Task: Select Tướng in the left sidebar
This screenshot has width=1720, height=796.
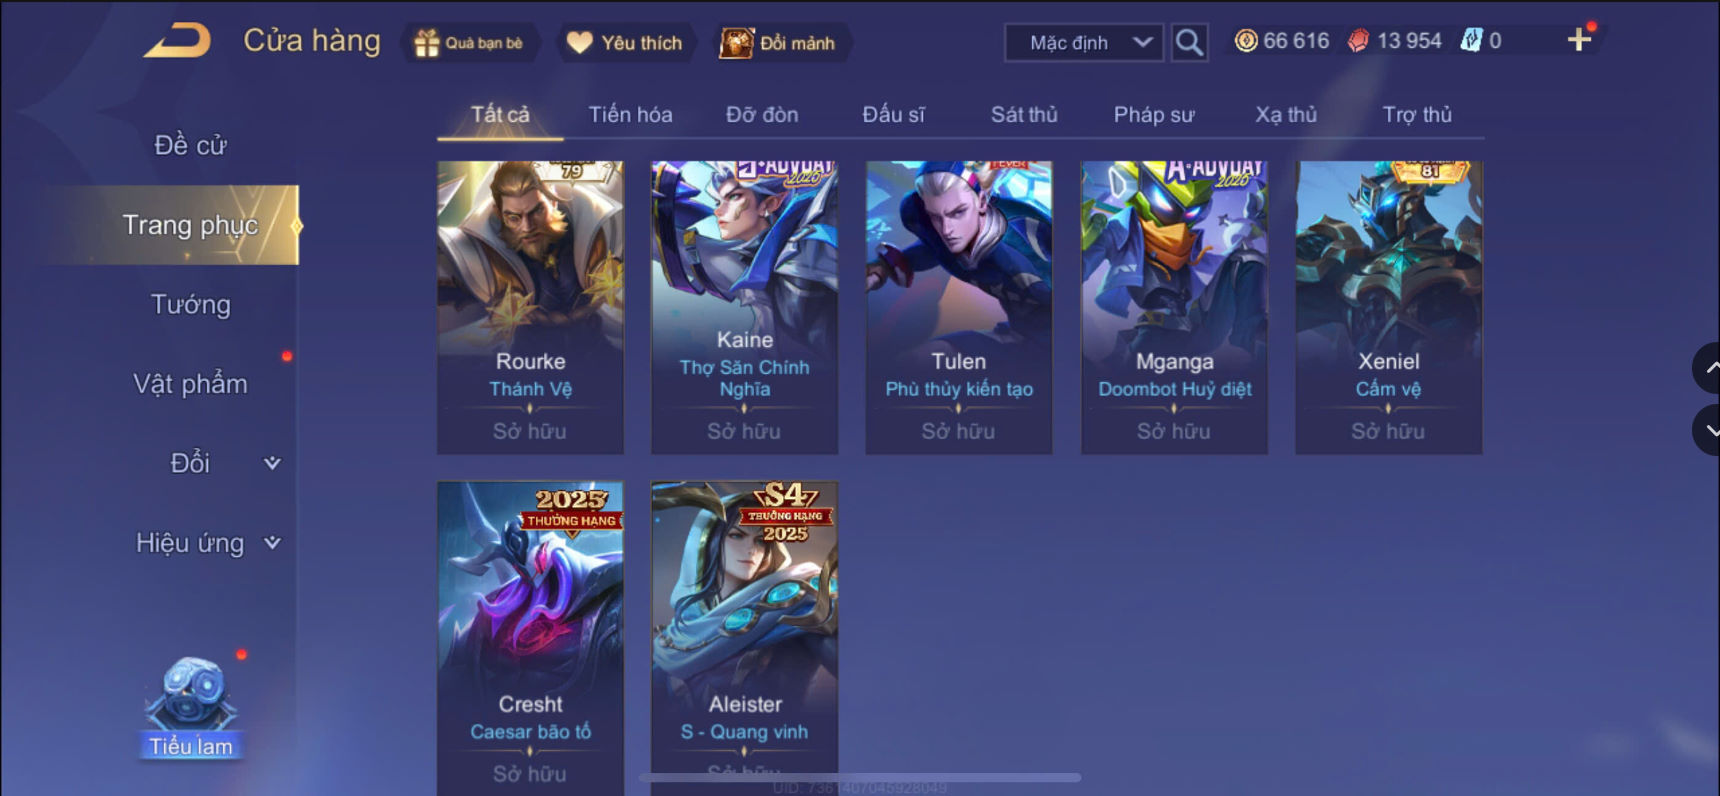Action: point(190,304)
